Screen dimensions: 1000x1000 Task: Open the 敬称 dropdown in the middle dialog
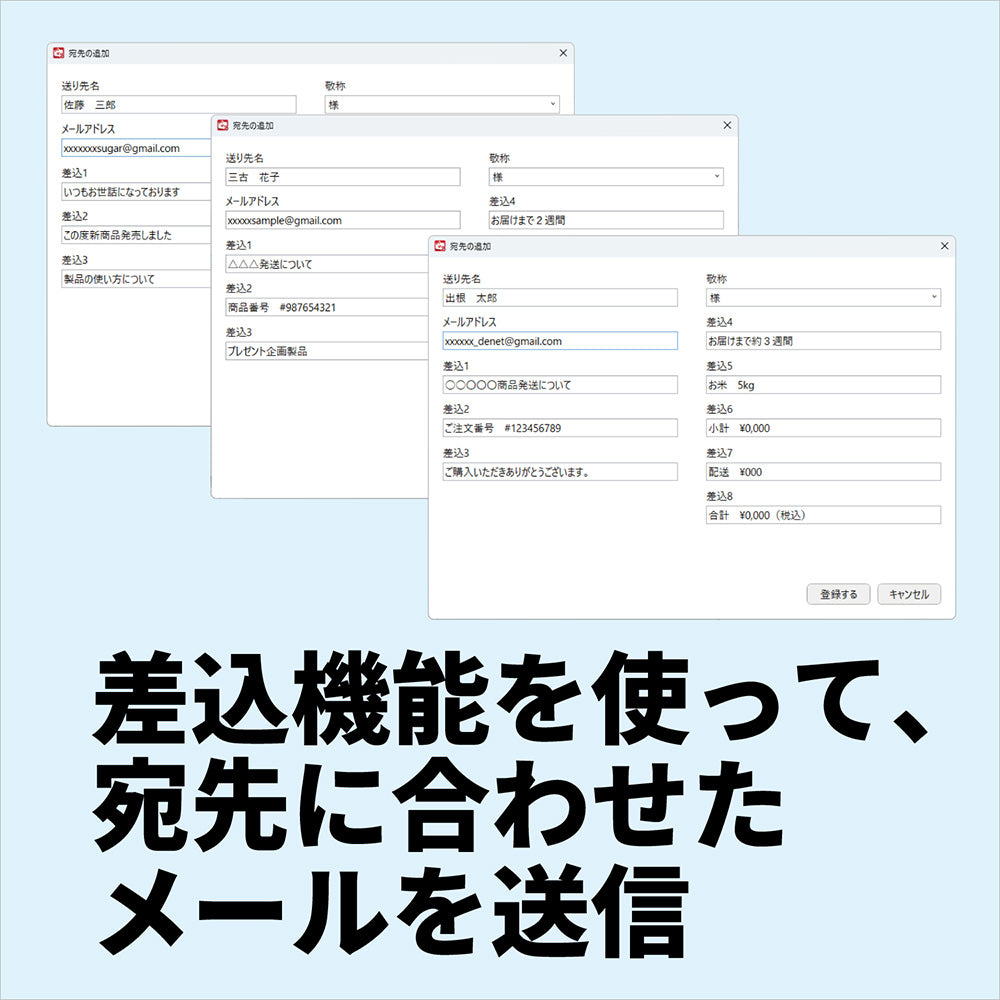pos(606,177)
